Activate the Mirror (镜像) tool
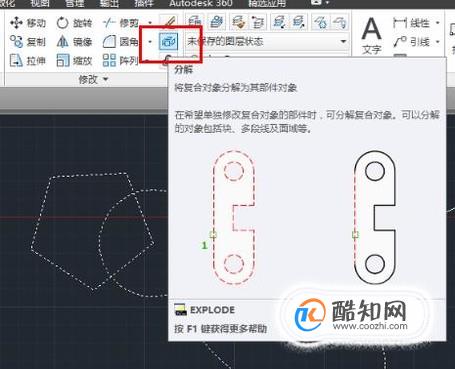 coord(74,42)
